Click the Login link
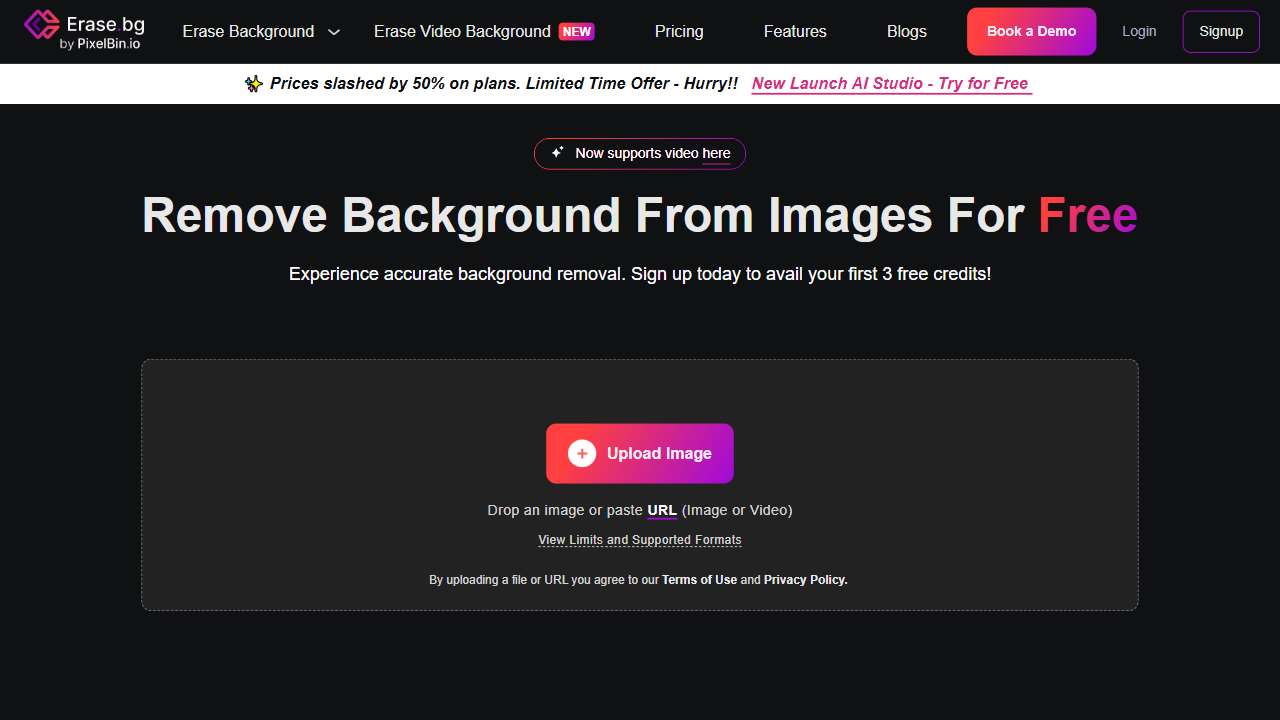Screen dimensions: 1280x720 tap(1139, 32)
